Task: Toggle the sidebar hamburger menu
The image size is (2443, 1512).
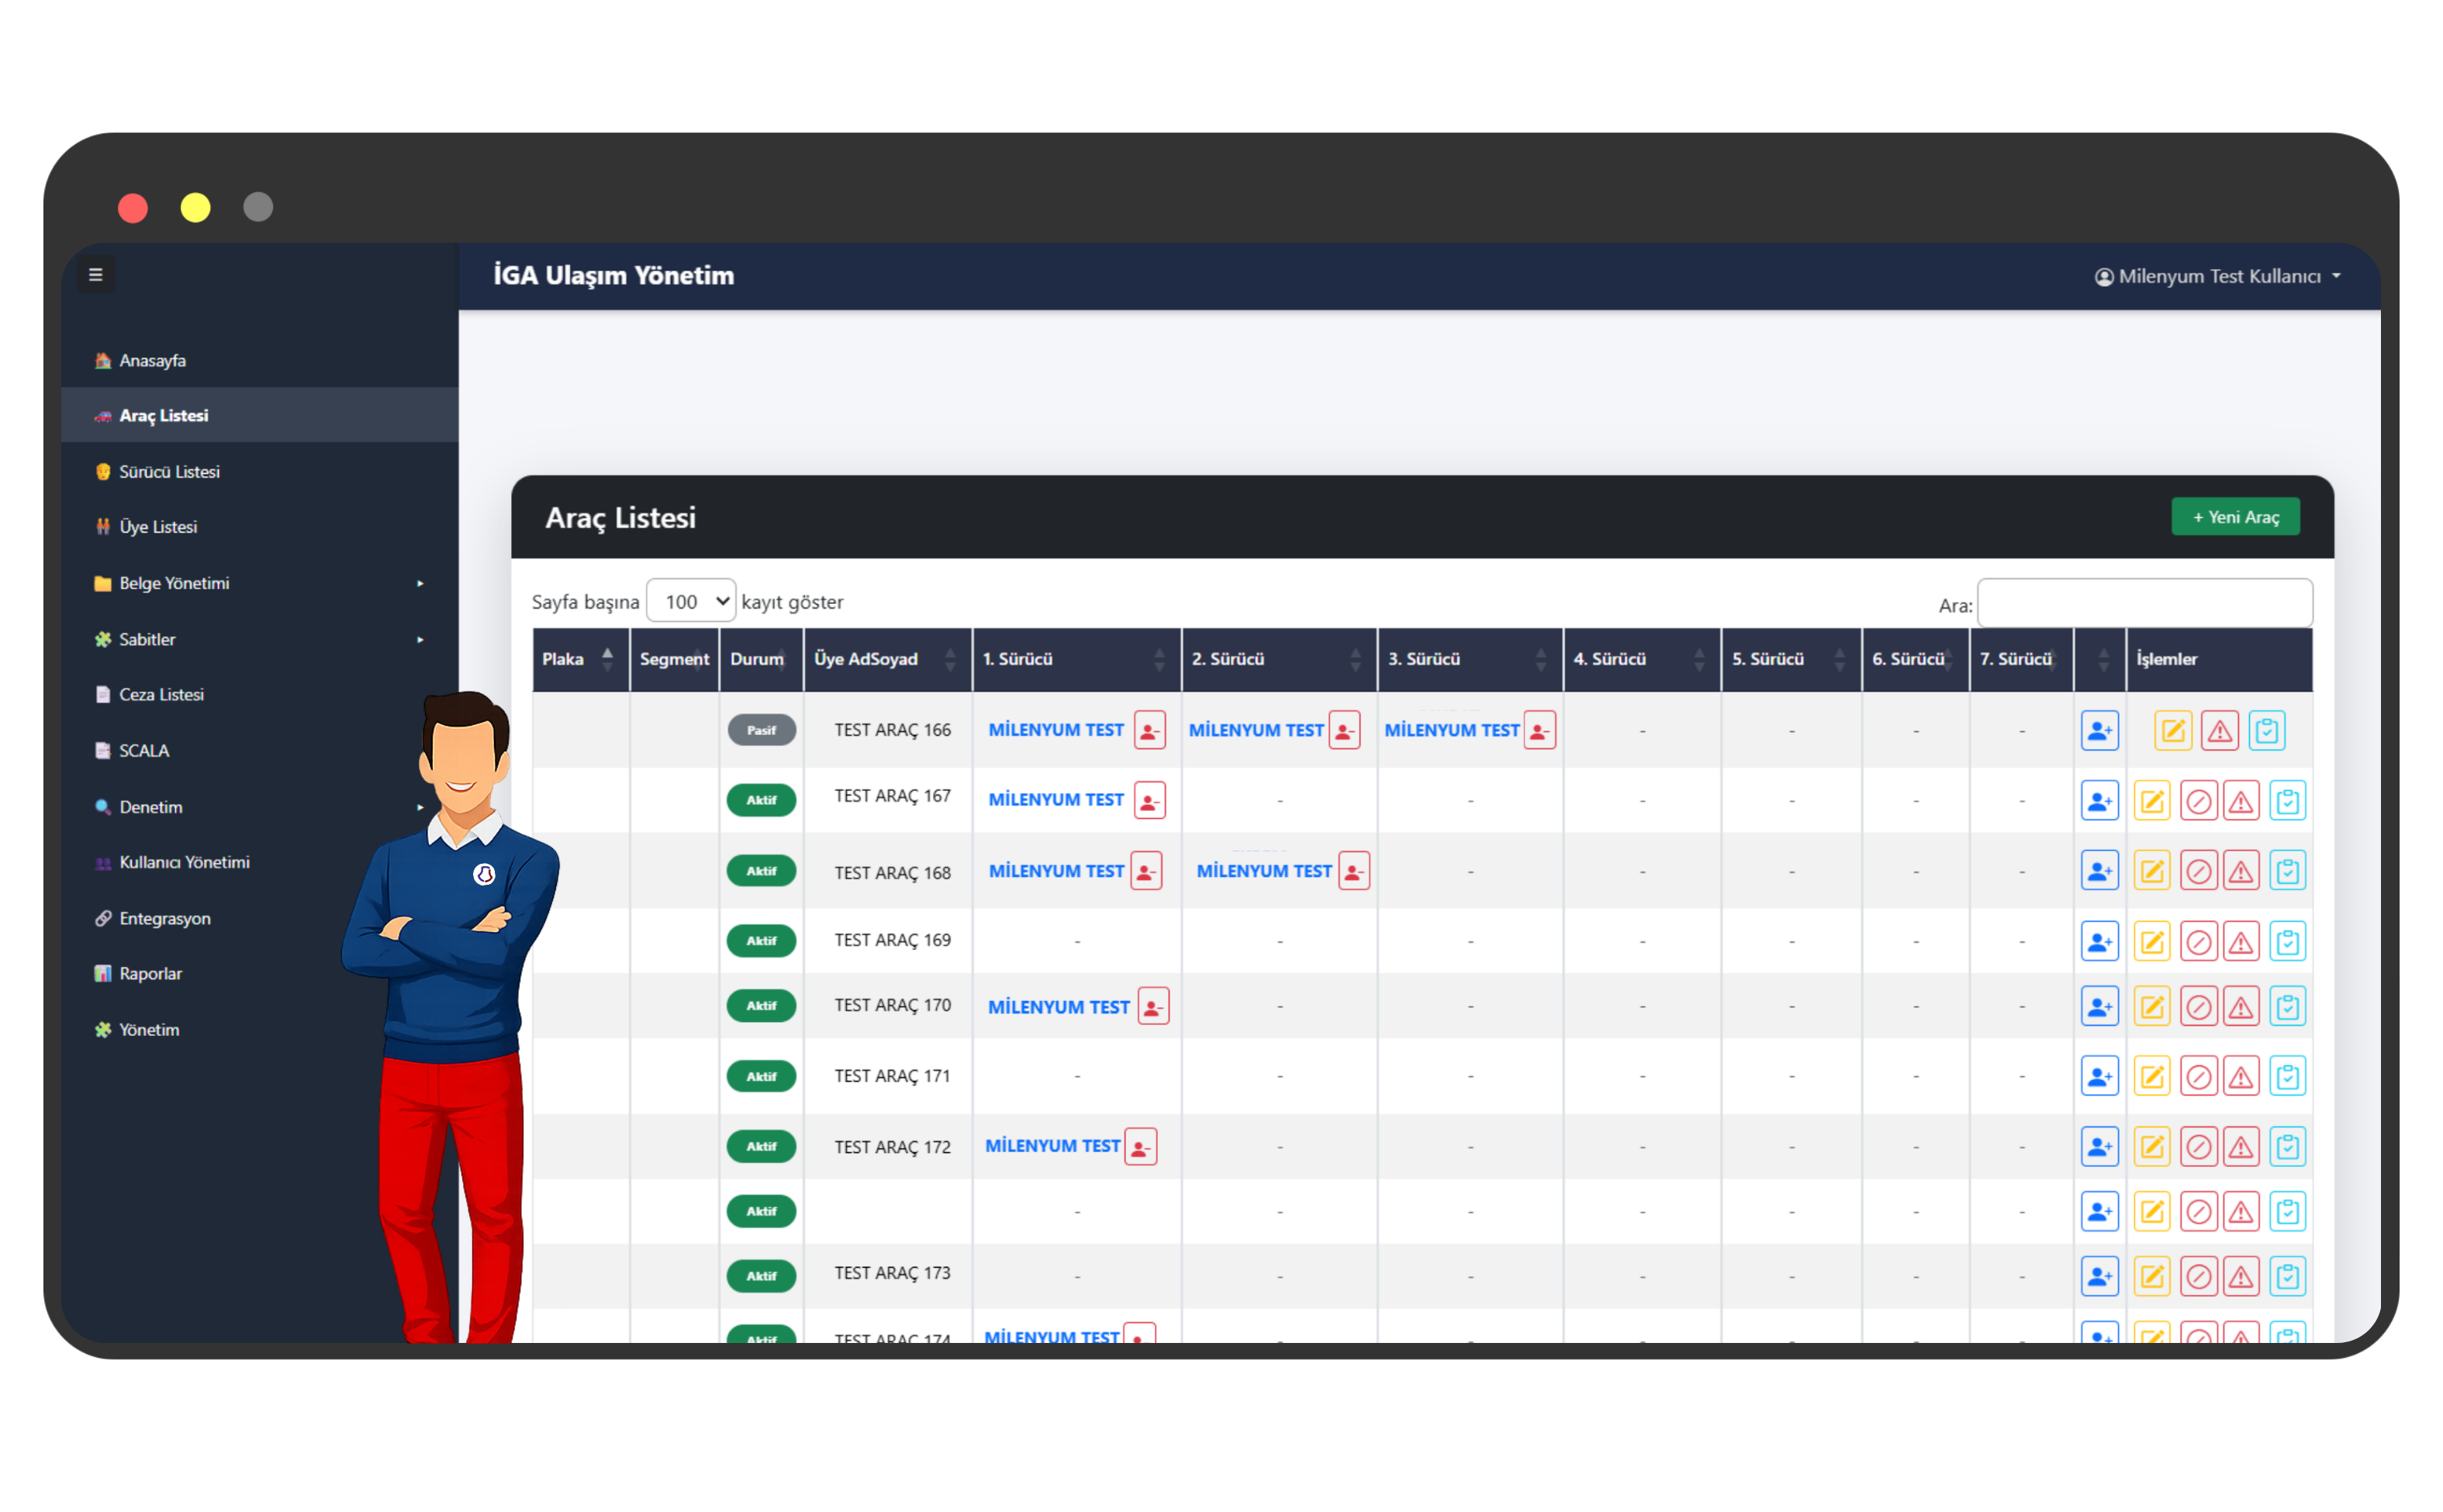Action: click(x=96, y=274)
